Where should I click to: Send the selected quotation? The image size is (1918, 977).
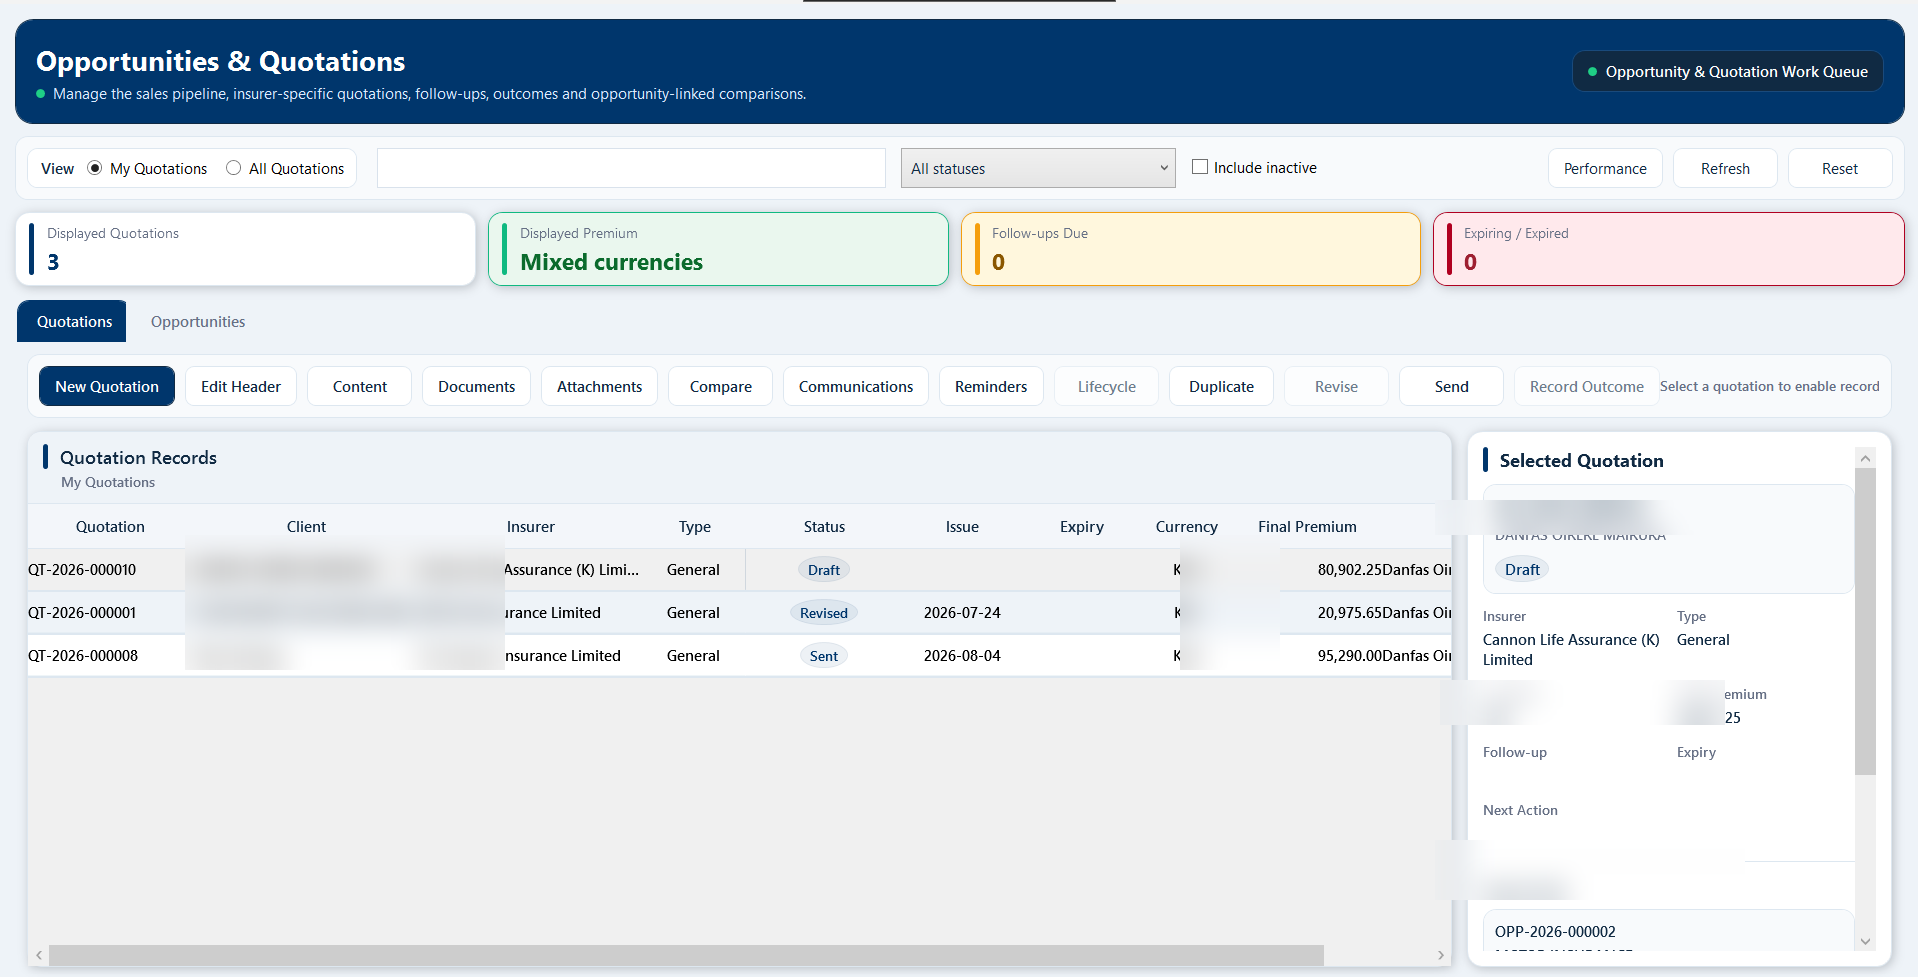click(x=1451, y=386)
